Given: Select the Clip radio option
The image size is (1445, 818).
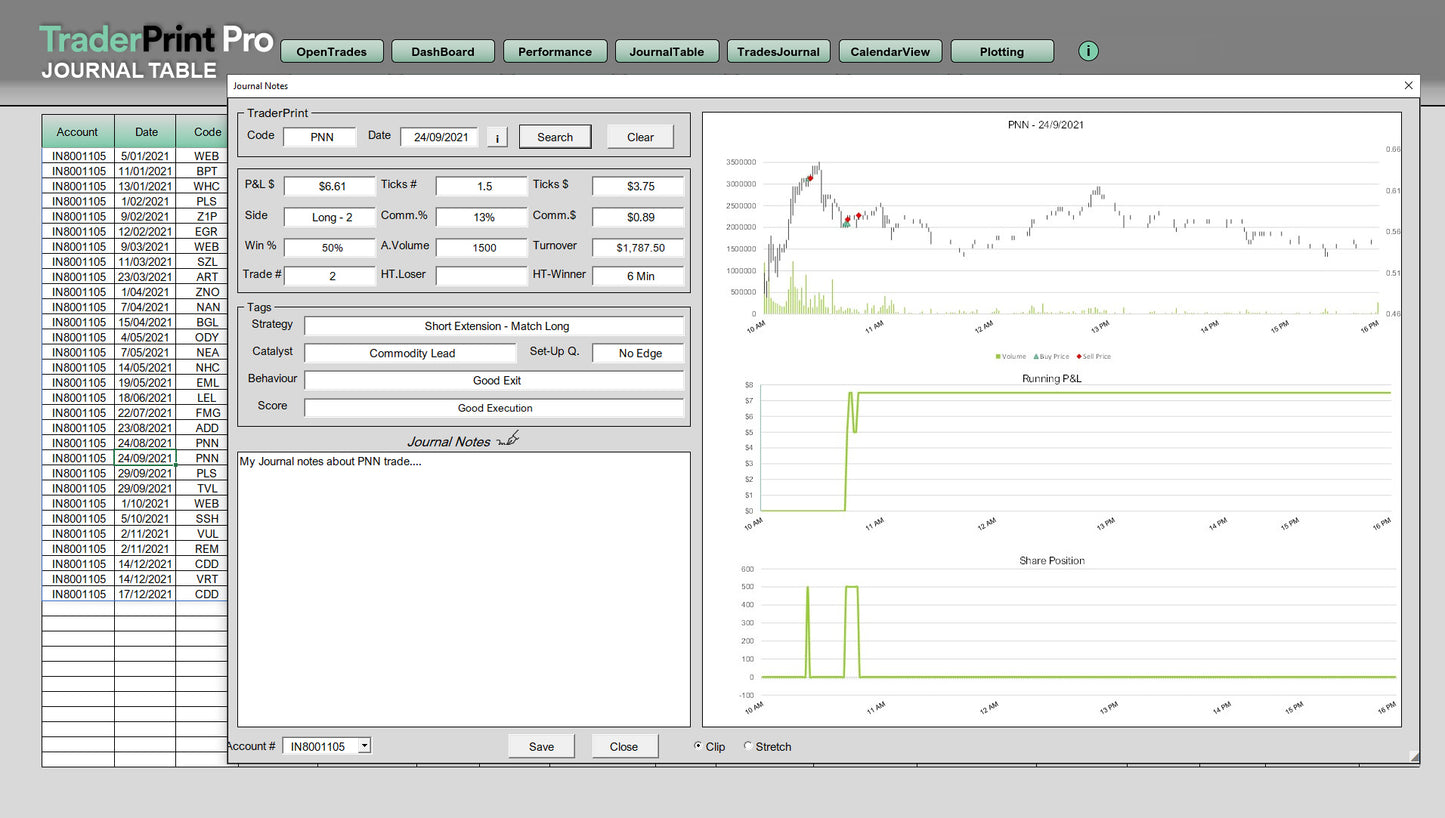Looking at the screenshot, I should point(699,746).
